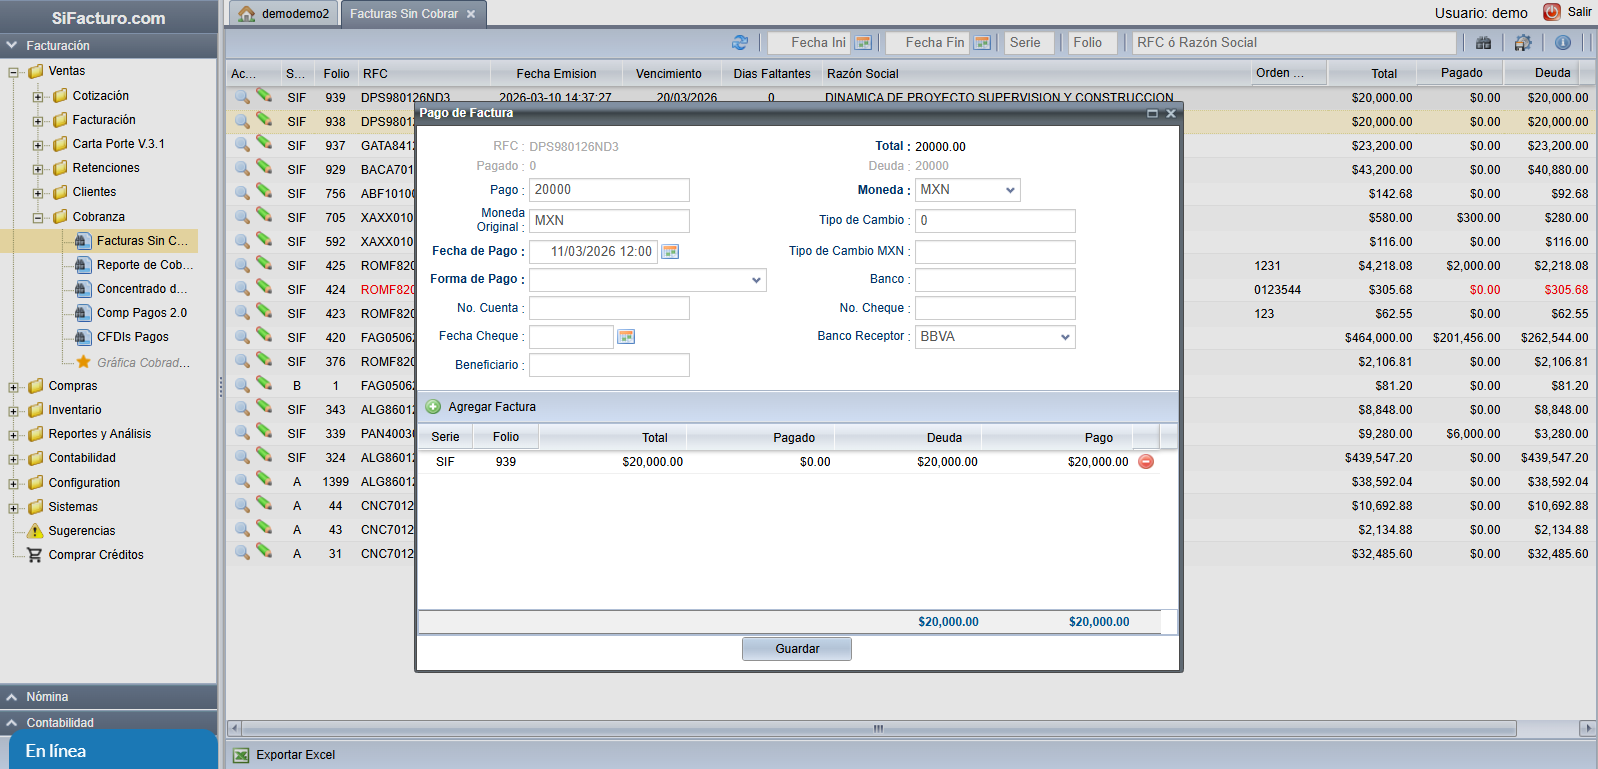Open the Fecha Ini calendar picker

[863, 43]
